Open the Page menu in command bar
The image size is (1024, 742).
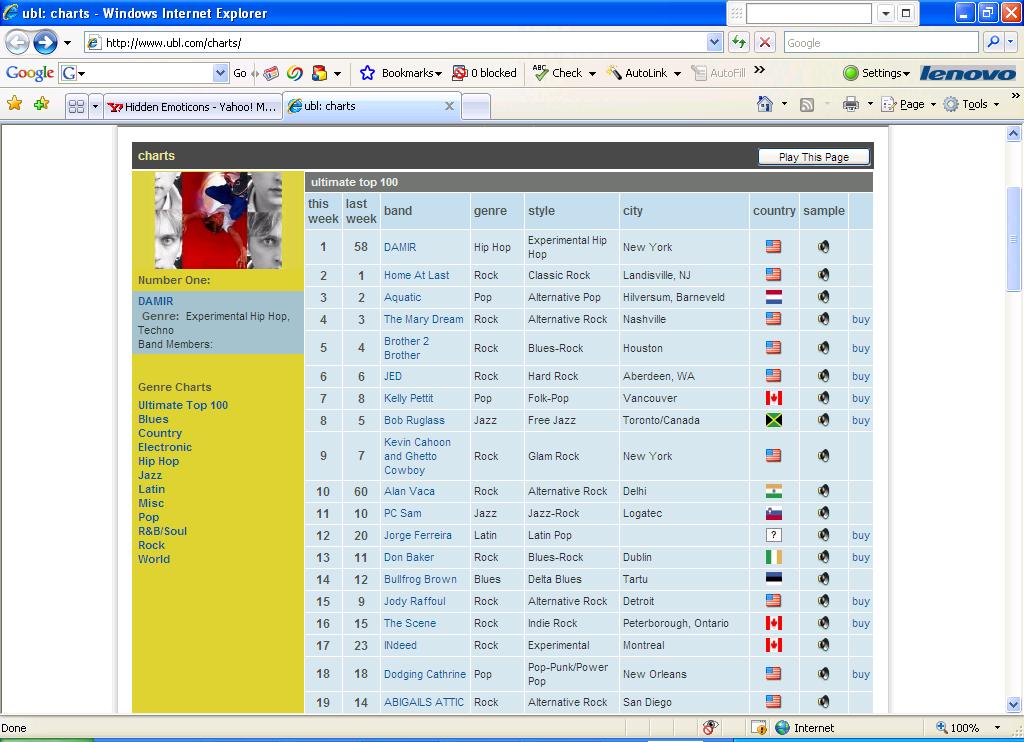(909, 105)
